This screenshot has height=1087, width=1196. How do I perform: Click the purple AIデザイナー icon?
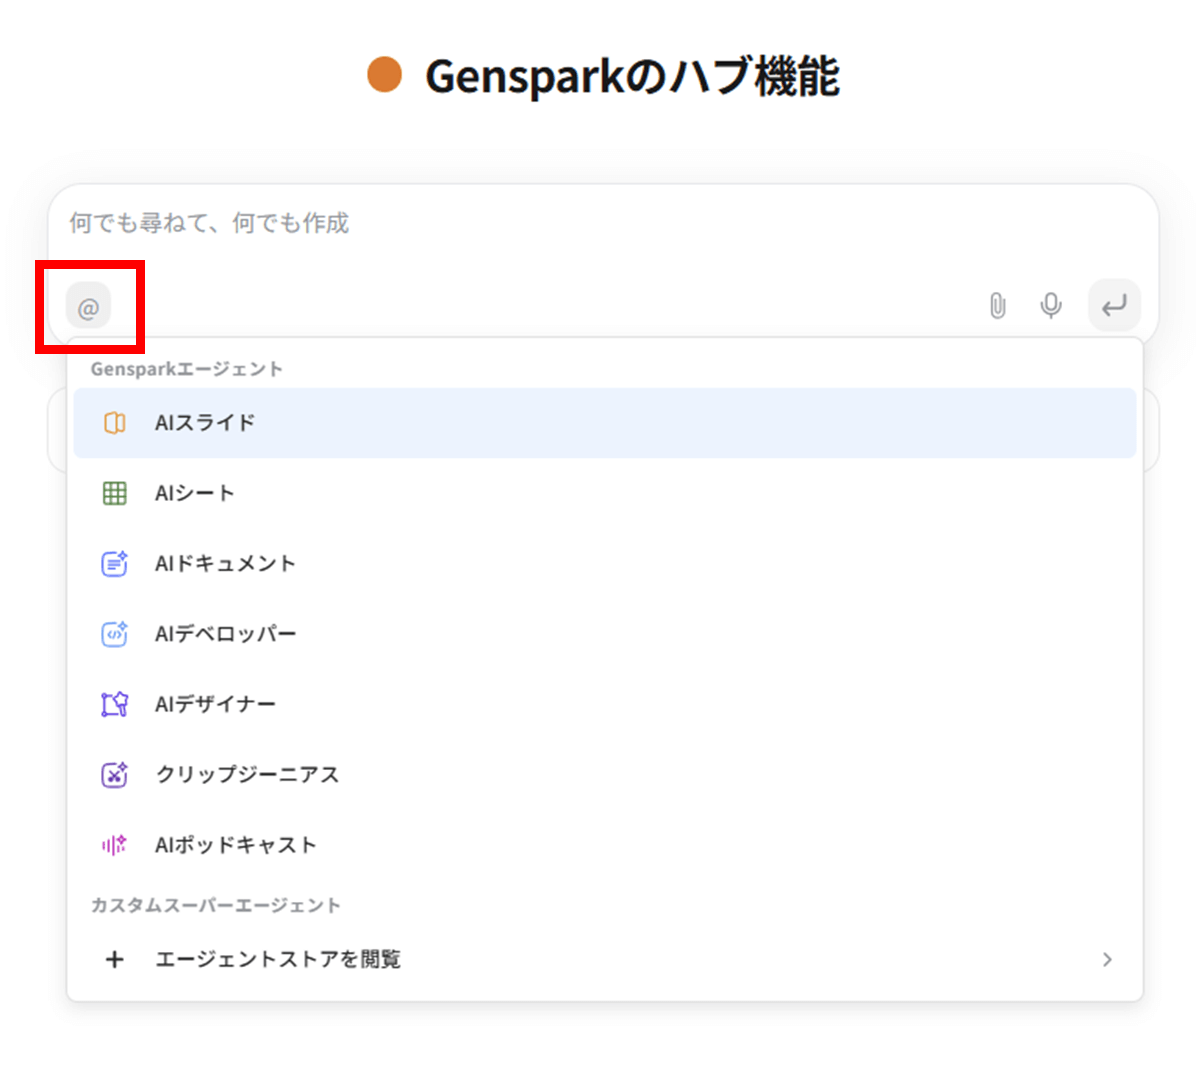115,704
